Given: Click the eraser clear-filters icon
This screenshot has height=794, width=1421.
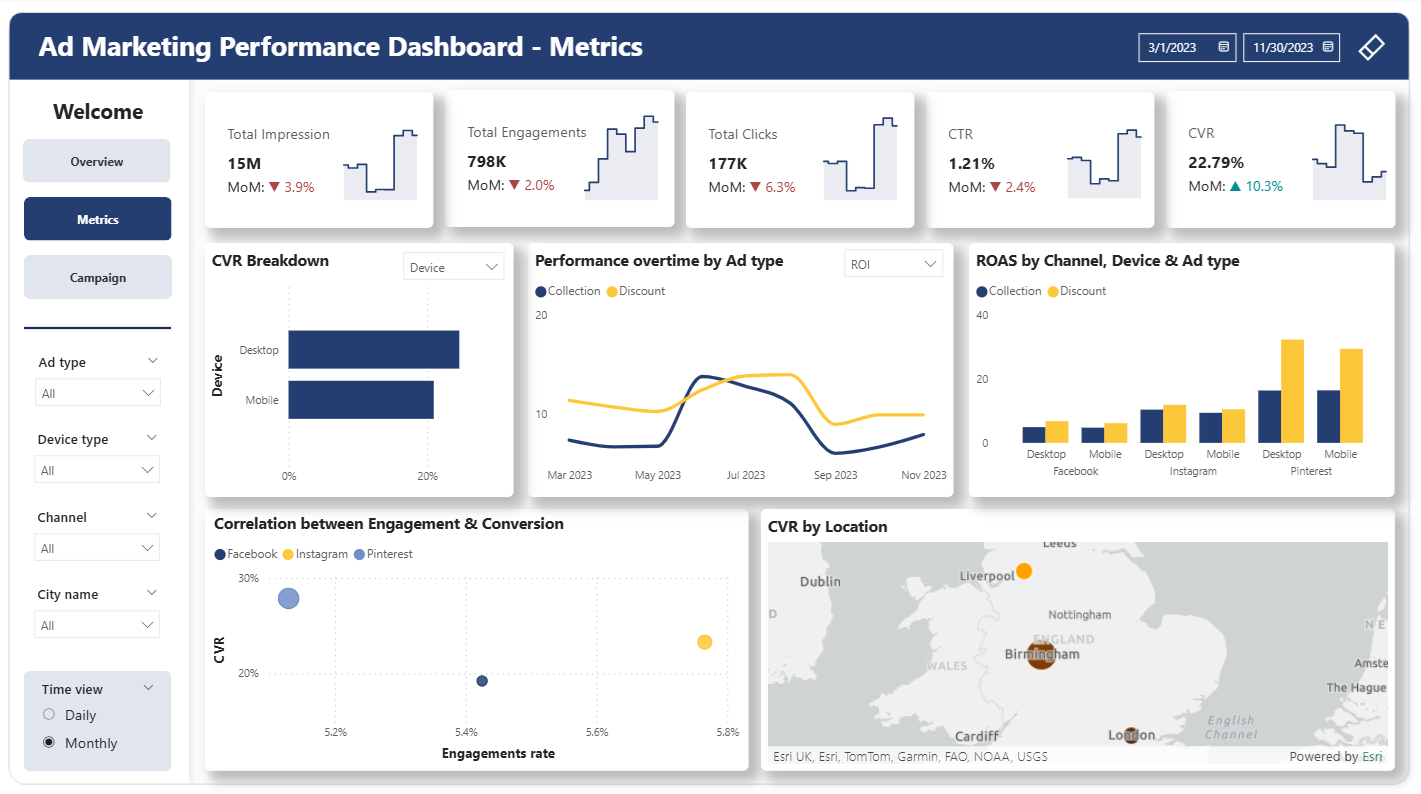Looking at the screenshot, I should [1371, 47].
